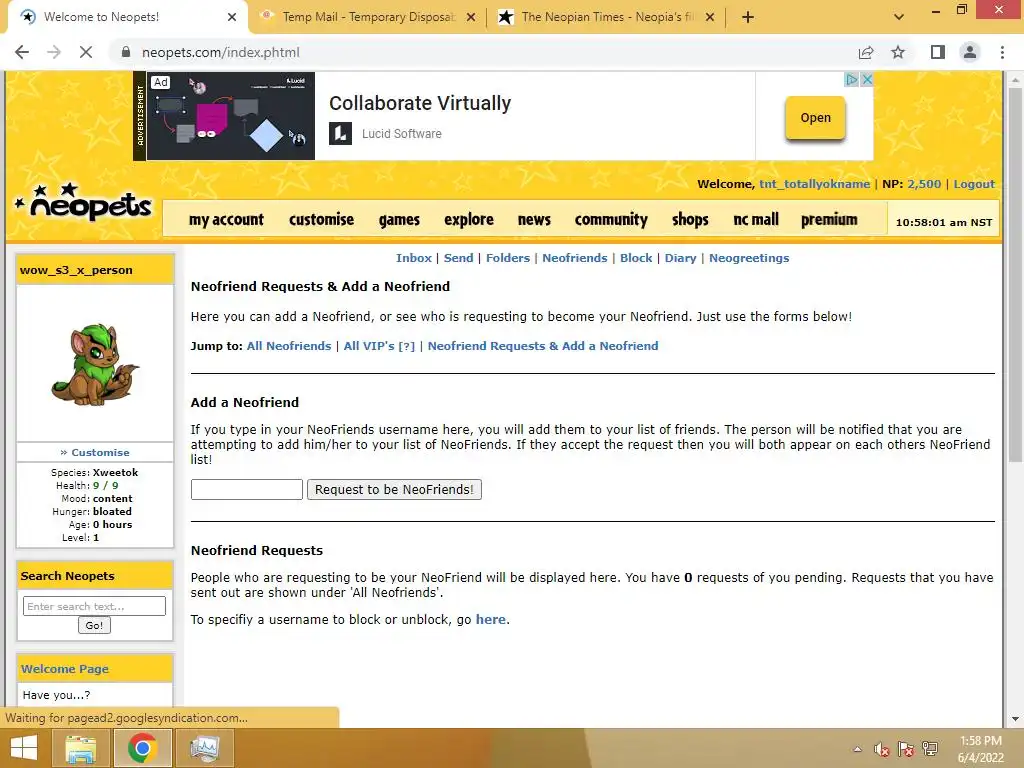This screenshot has width=1024, height=768.
Task: Open the explore menu
Action: point(469,219)
